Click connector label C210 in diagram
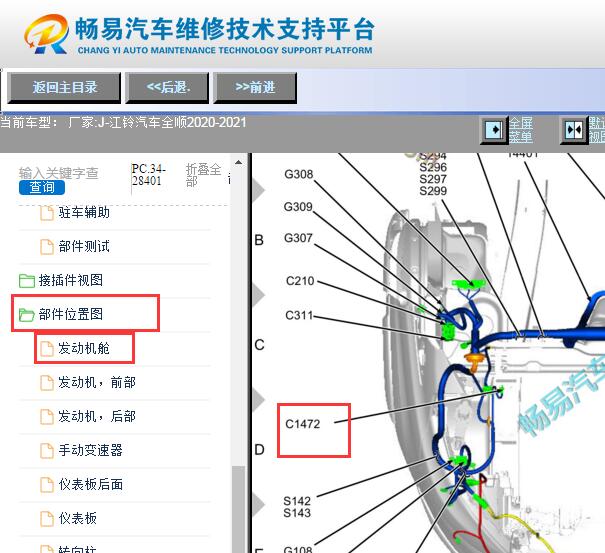Image resolution: width=605 pixels, height=553 pixels. pos(300,281)
